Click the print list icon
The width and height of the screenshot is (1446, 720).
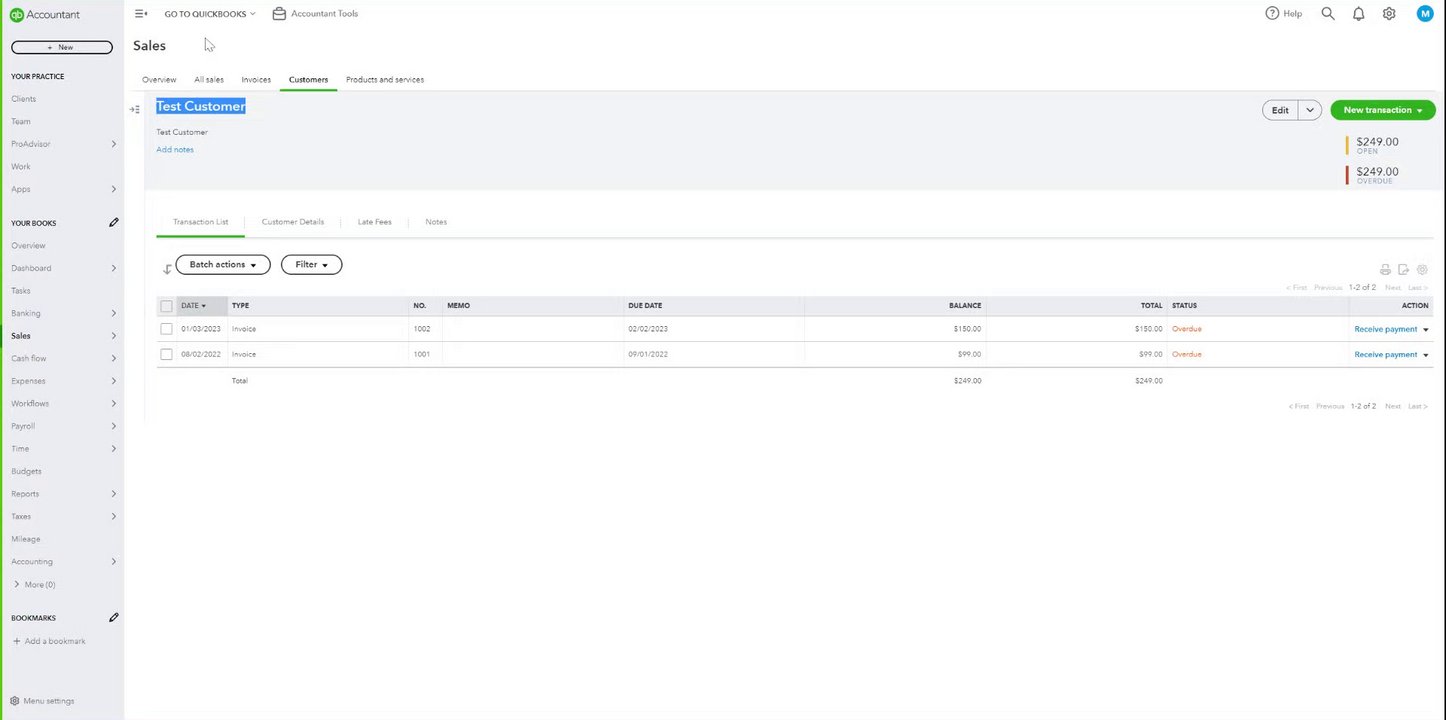coord(1385,270)
